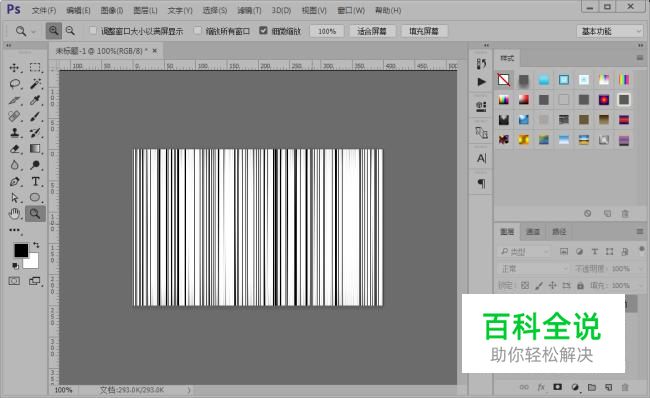Open the 图像(I) menu

112,10
